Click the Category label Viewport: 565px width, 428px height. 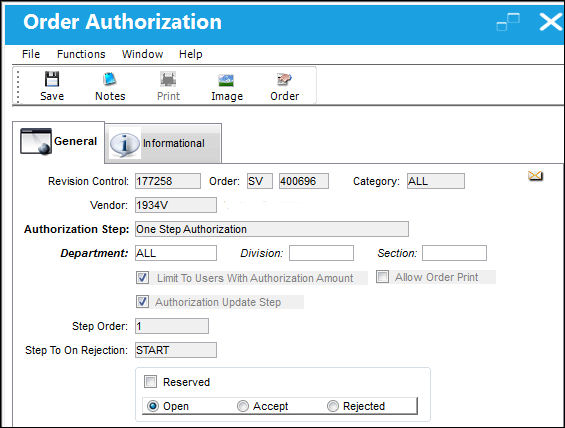click(x=376, y=181)
